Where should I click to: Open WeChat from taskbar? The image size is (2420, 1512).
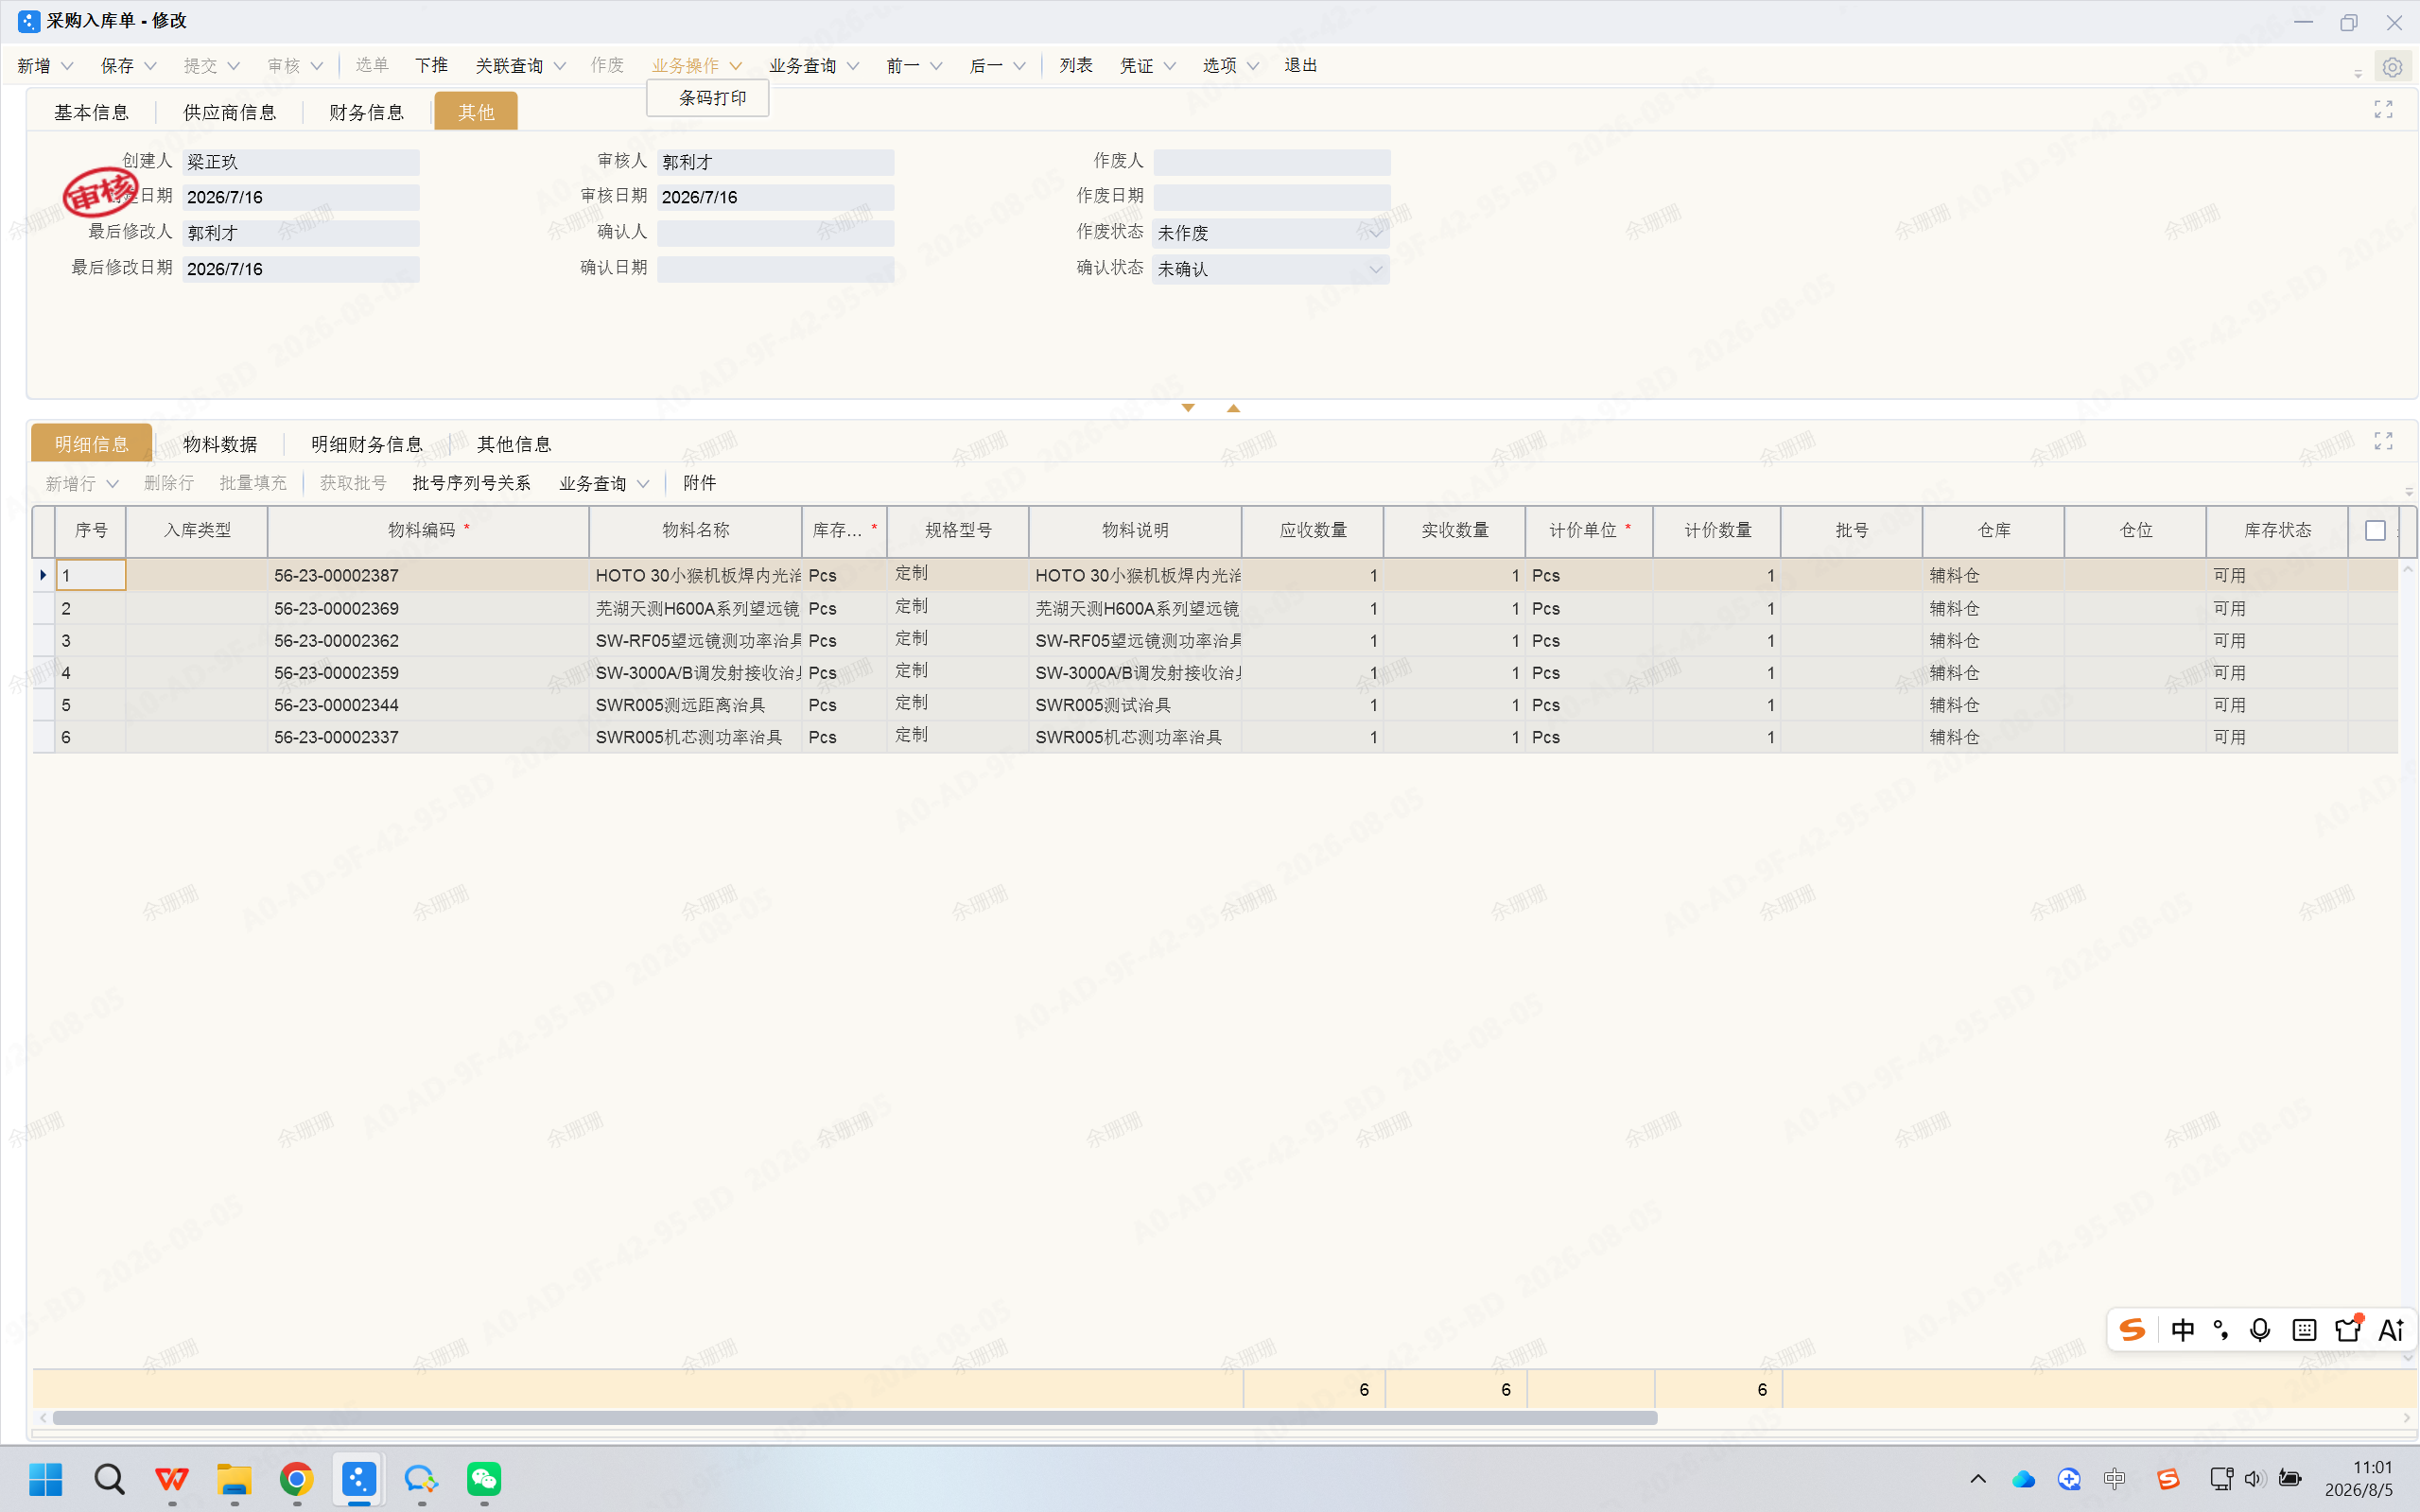tap(484, 1478)
